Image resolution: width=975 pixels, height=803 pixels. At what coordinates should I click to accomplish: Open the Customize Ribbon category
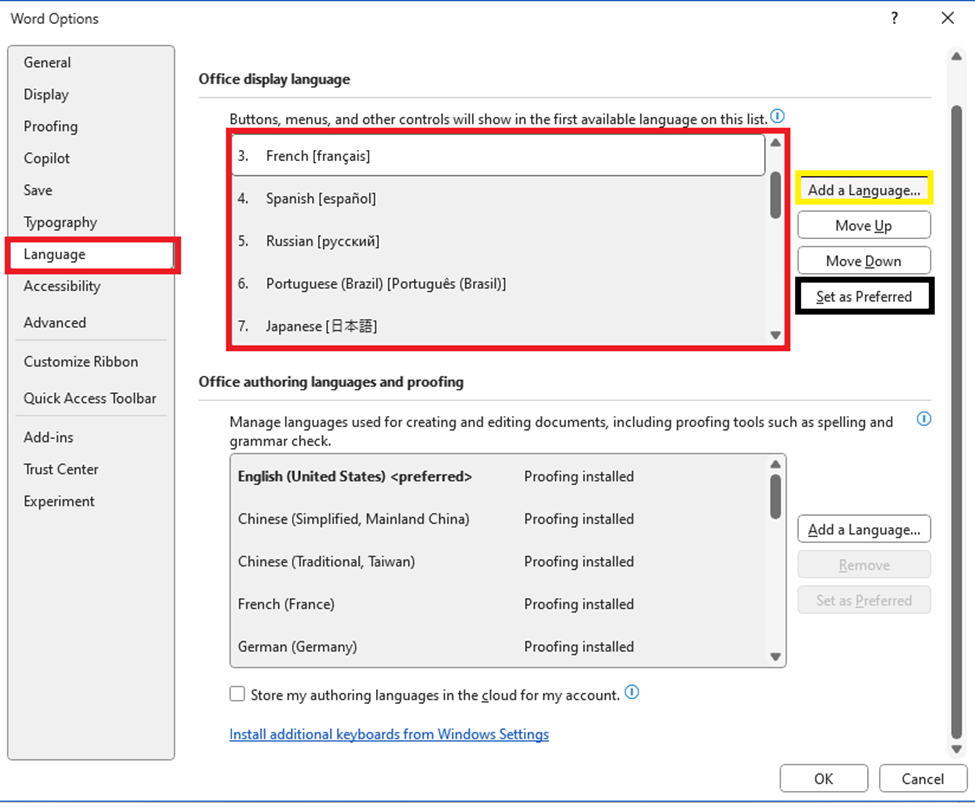pyautogui.click(x=91, y=362)
